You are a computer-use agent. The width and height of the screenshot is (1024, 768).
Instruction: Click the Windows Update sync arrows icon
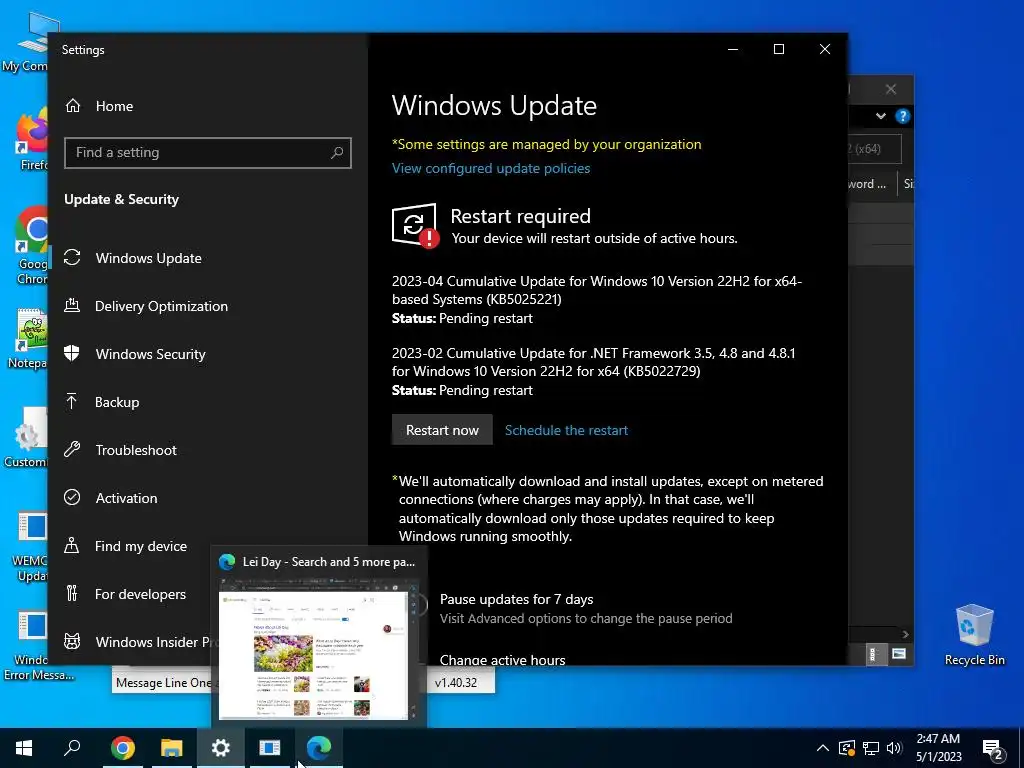tap(72, 257)
